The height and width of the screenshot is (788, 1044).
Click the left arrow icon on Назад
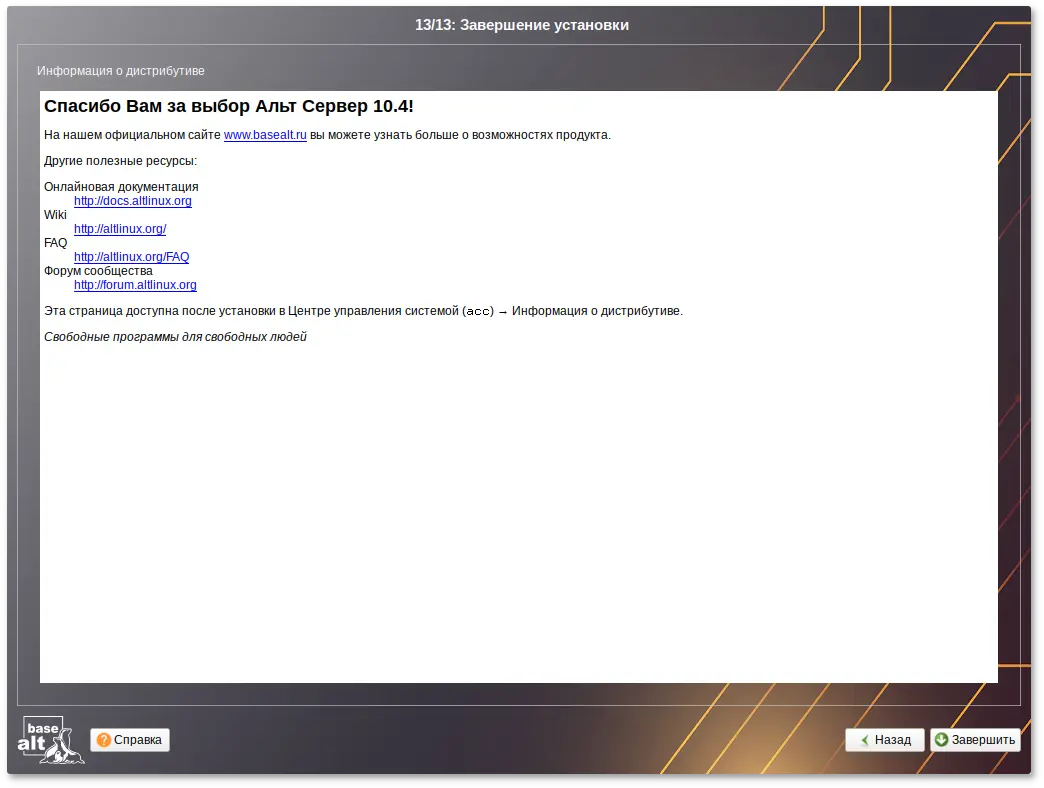[864, 740]
